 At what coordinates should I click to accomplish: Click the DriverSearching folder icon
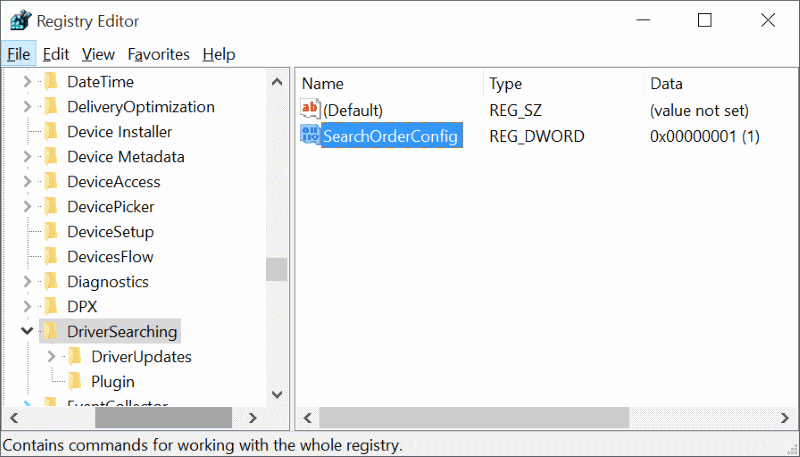click(x=51, y=332)
